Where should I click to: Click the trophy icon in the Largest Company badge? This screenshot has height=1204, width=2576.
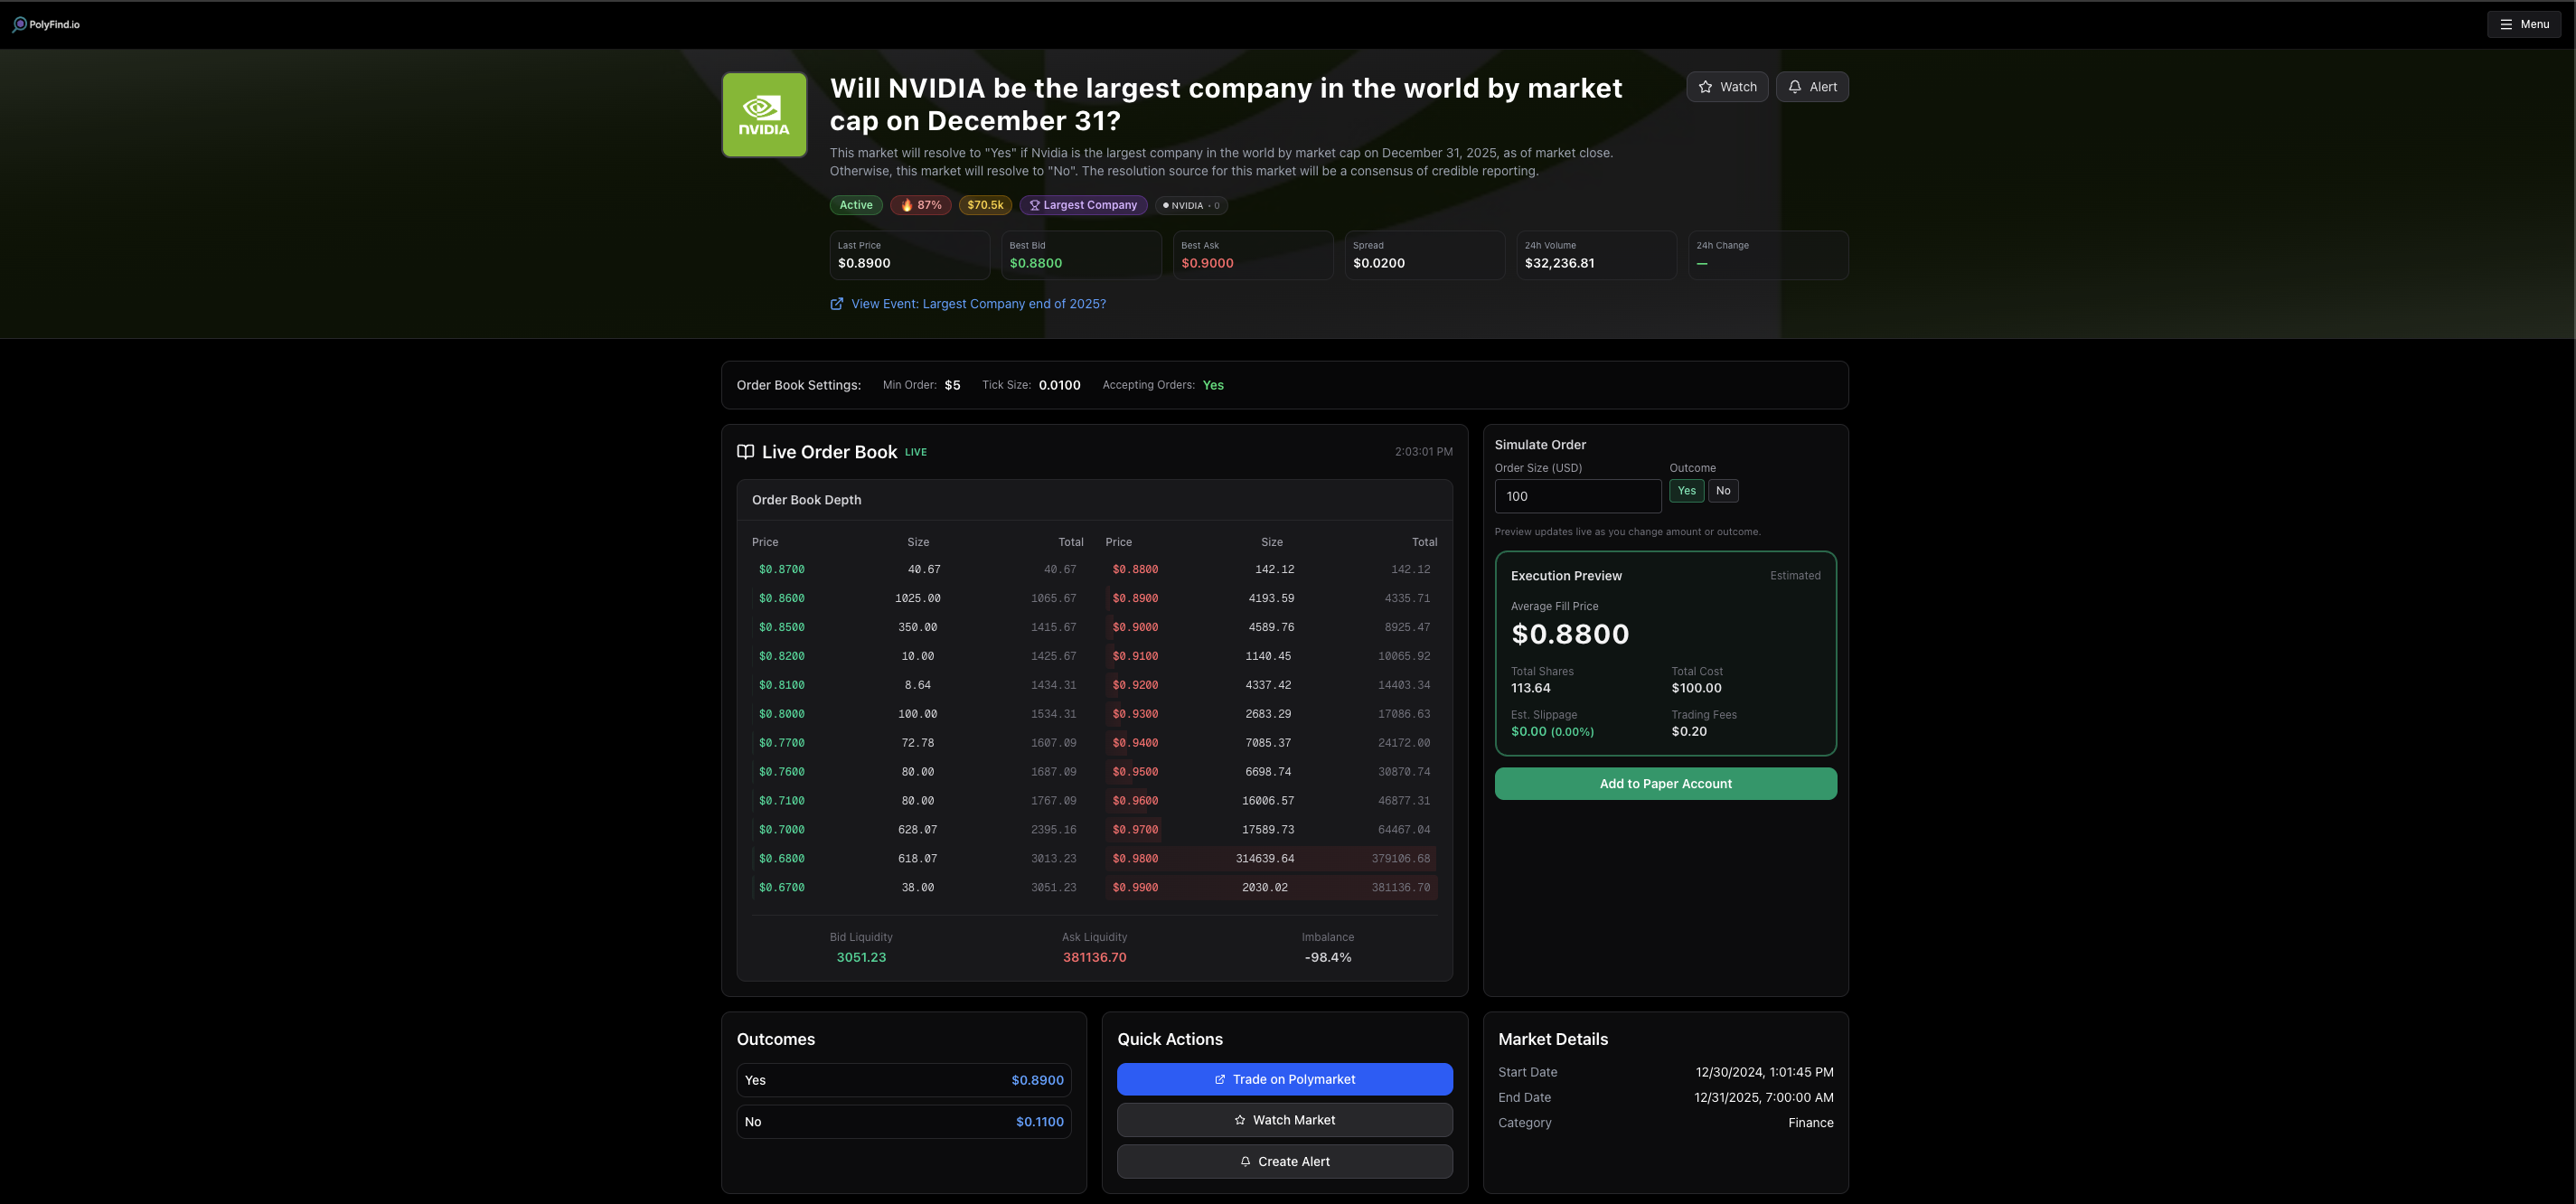[1035, 205]
